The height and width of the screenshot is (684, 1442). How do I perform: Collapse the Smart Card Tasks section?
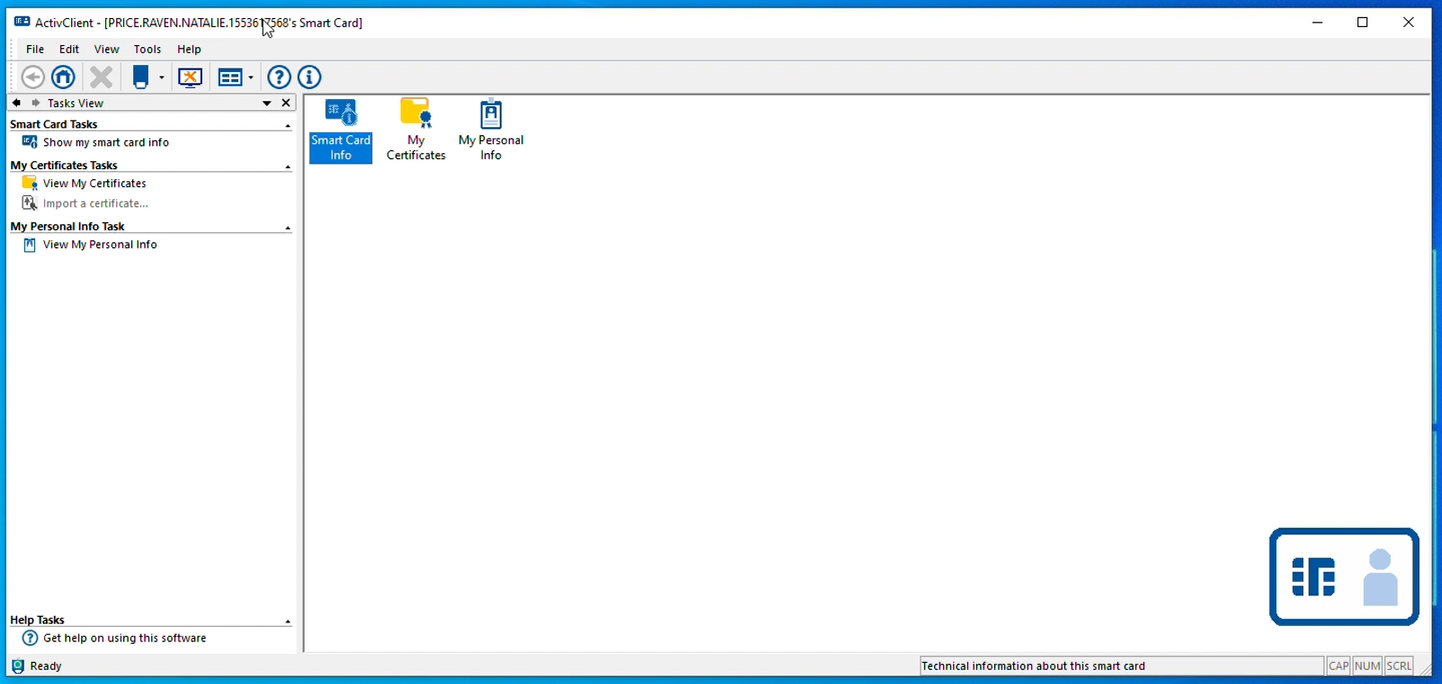pos(288,124)
